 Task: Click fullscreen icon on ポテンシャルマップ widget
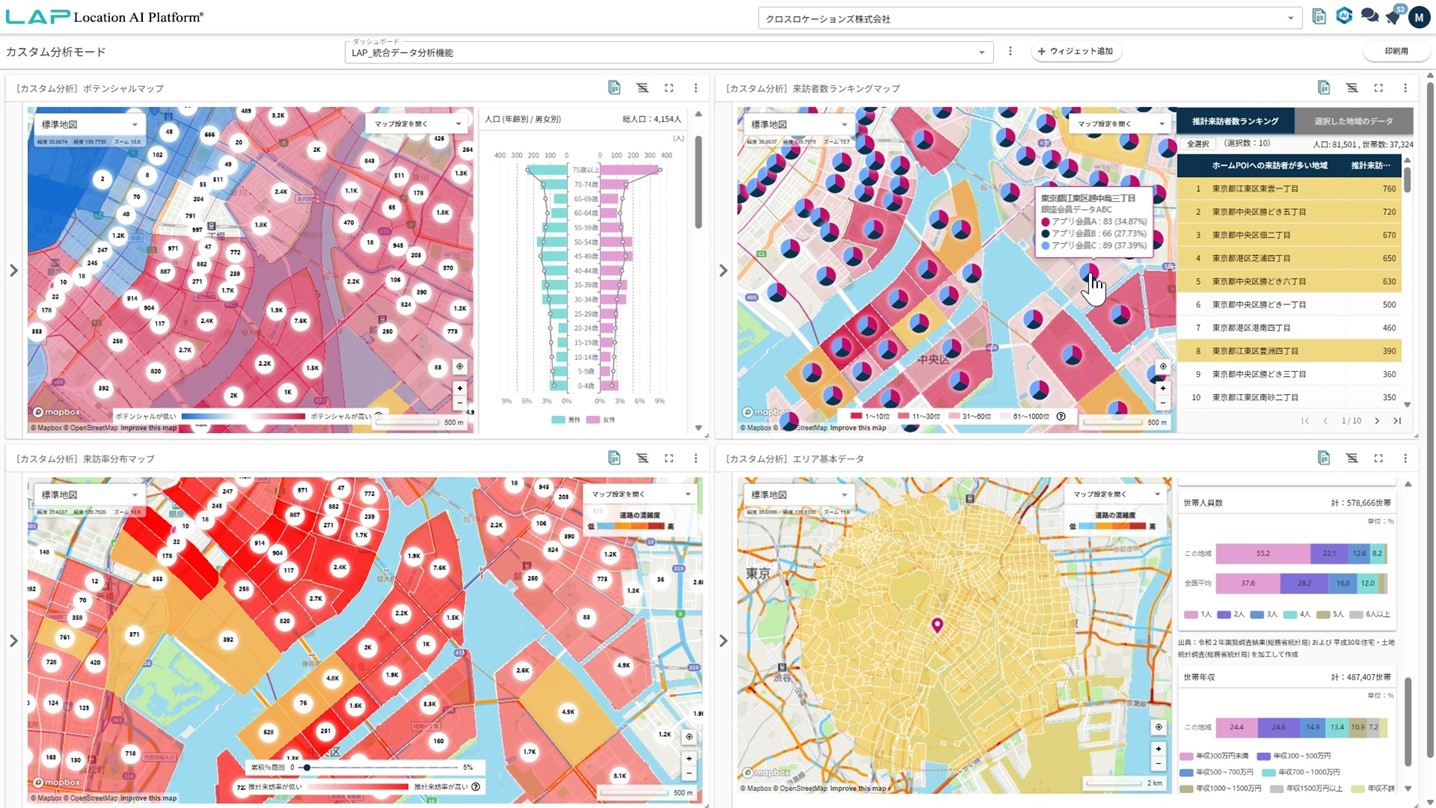click(669, 88)
